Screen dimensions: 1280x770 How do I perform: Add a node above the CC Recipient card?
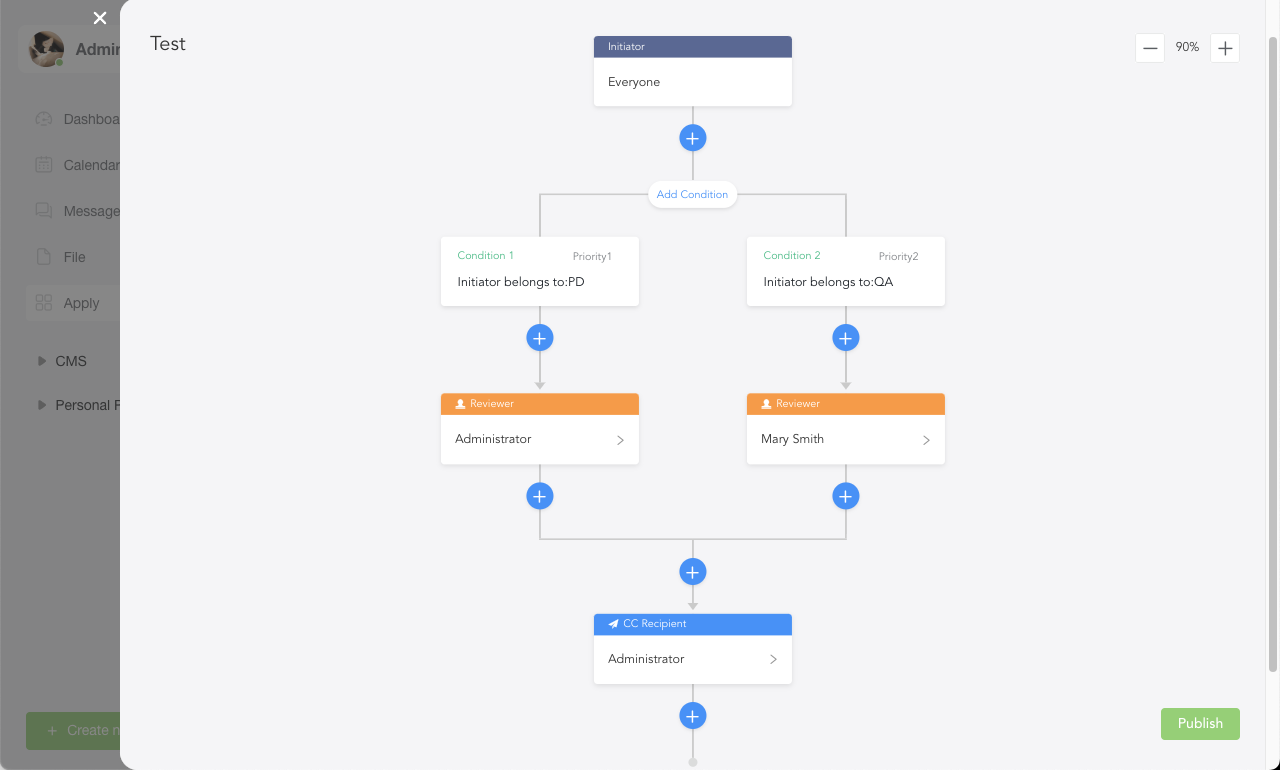[693, 572]
